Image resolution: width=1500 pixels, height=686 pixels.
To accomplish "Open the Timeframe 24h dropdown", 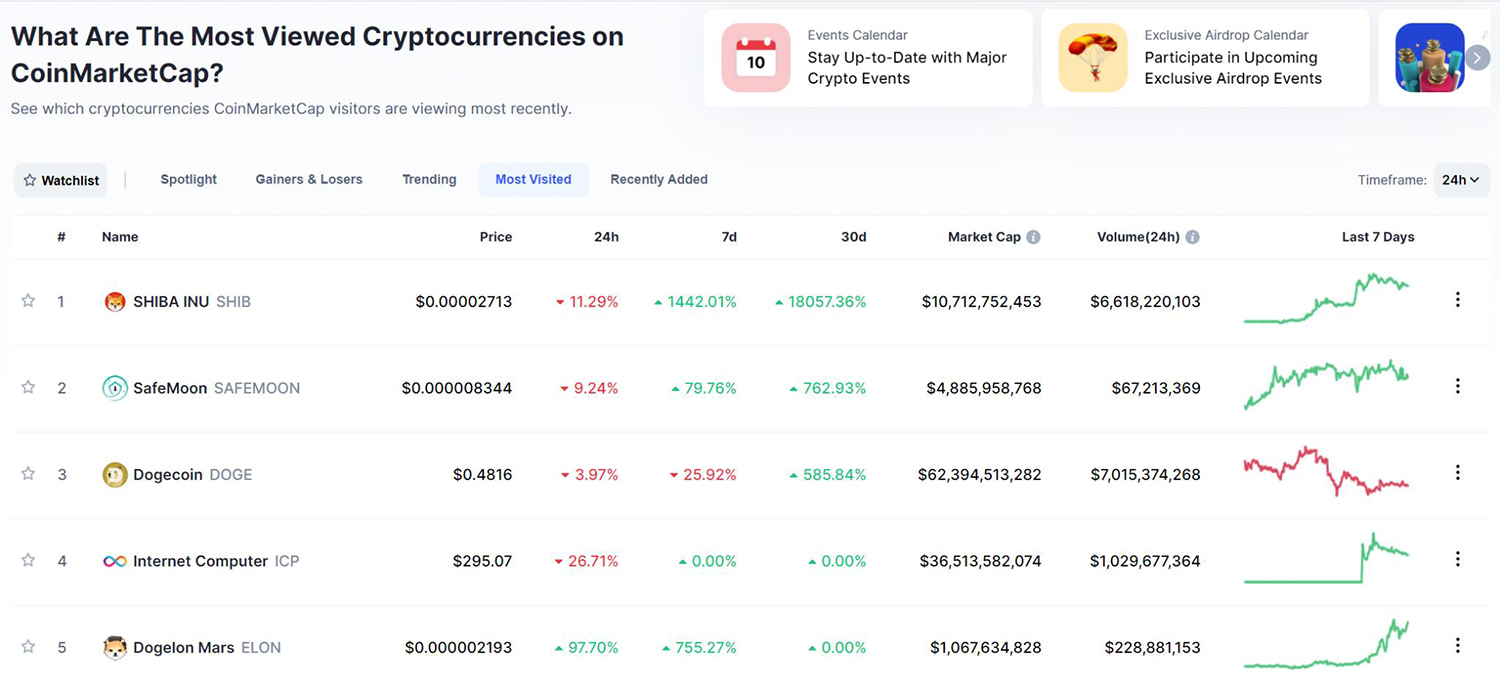I will point(1461,180).
